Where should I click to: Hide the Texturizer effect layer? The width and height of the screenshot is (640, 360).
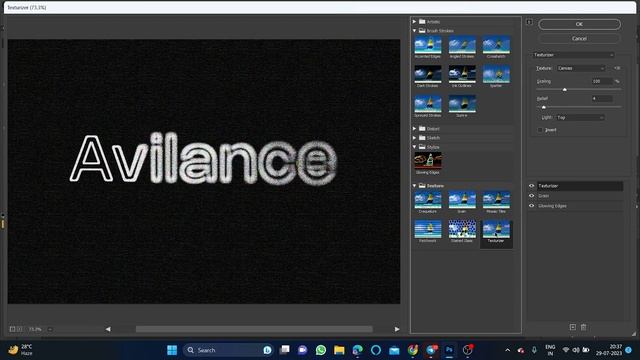tap(531, 186)
